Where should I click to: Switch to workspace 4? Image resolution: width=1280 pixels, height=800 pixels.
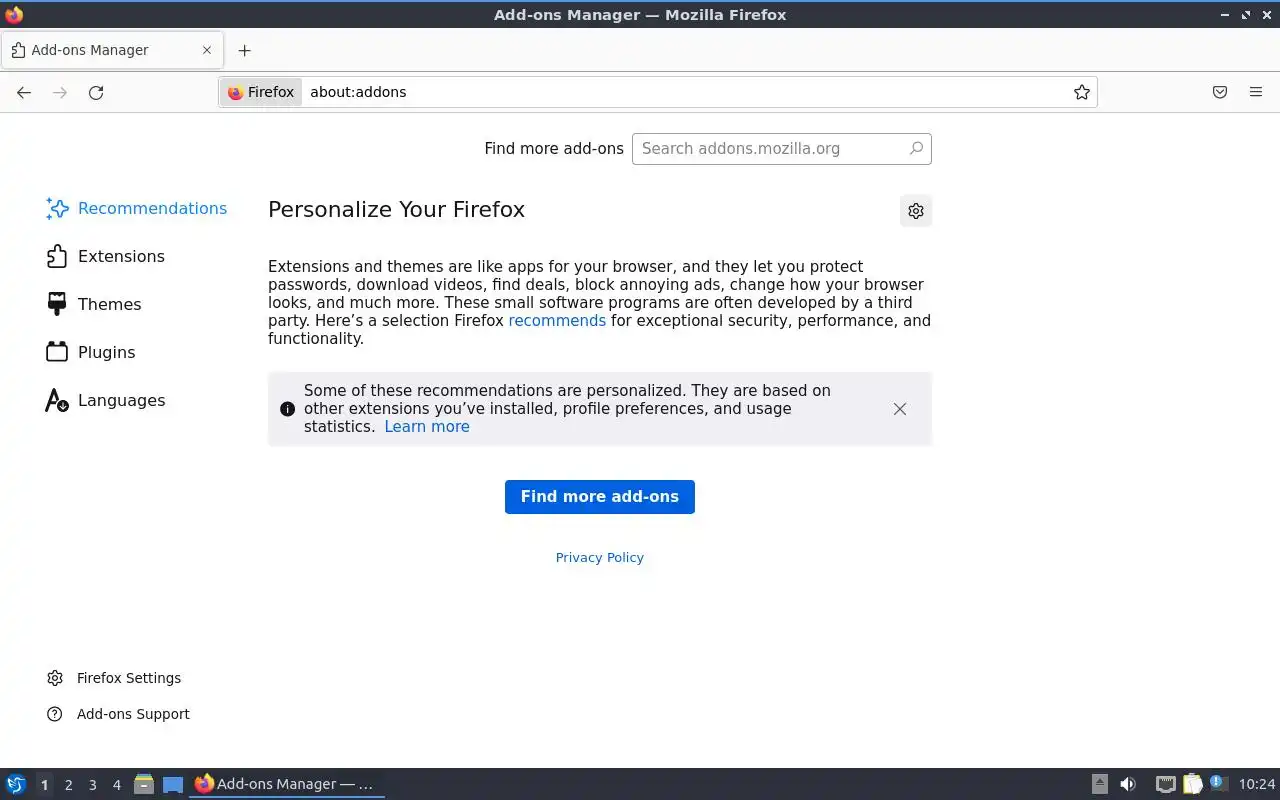(x=116, y=785)
